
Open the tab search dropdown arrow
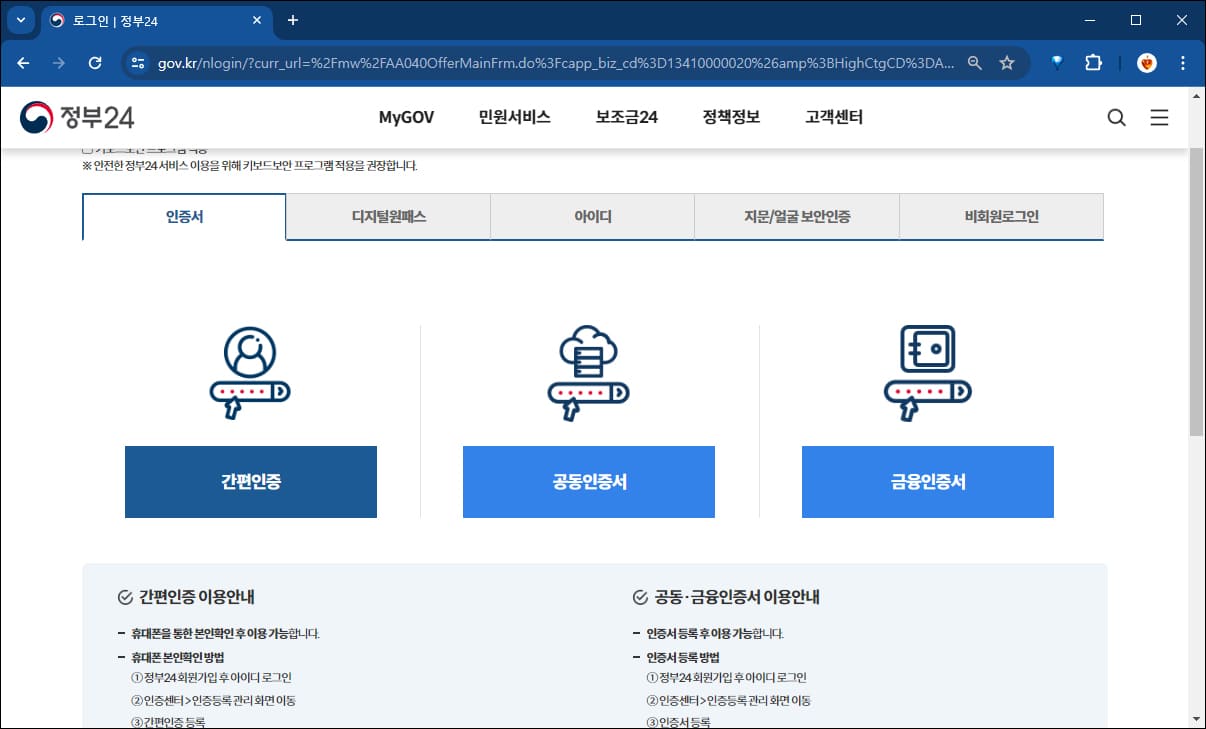tap(21, 19)
